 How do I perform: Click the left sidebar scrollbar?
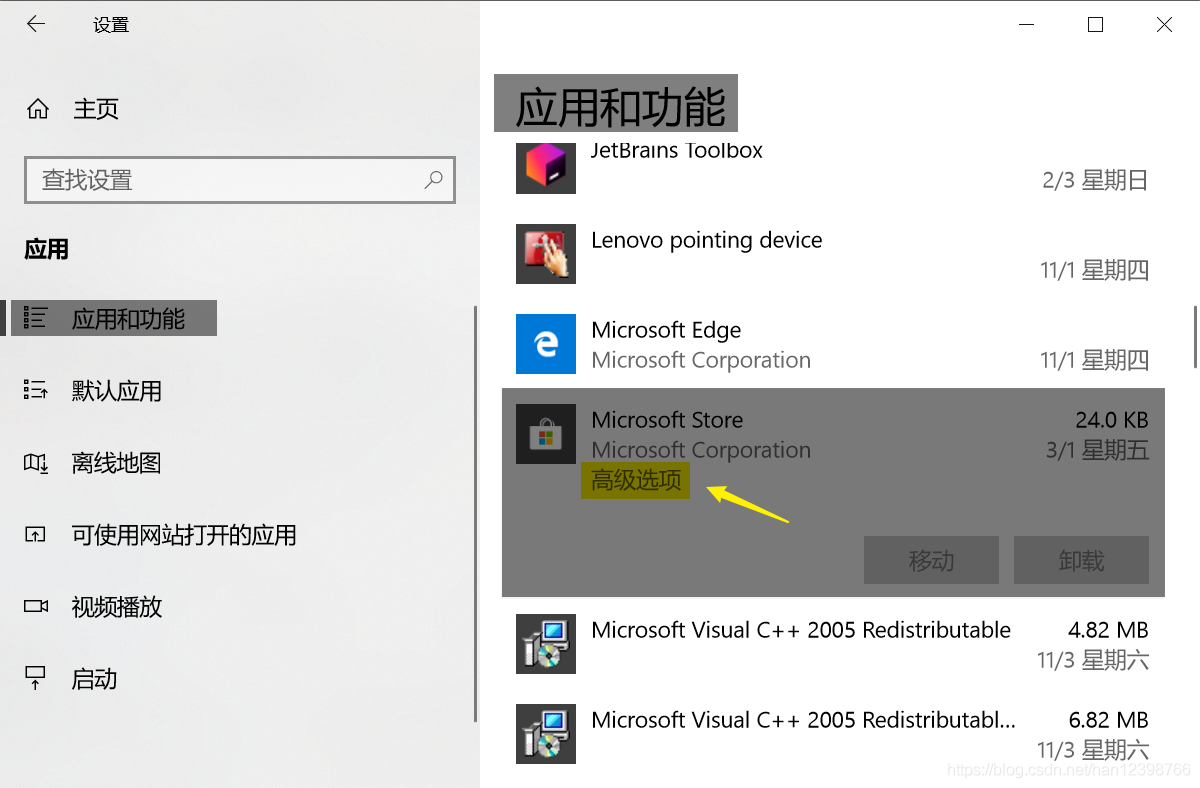(x=475, y=513)
